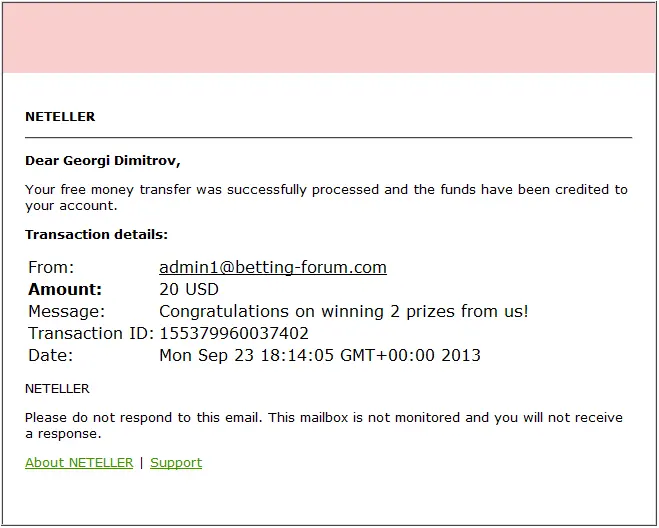Open the About NETELLER link
Screen dimensions: 659x528
pyautogui.click(x=79, y=462)
